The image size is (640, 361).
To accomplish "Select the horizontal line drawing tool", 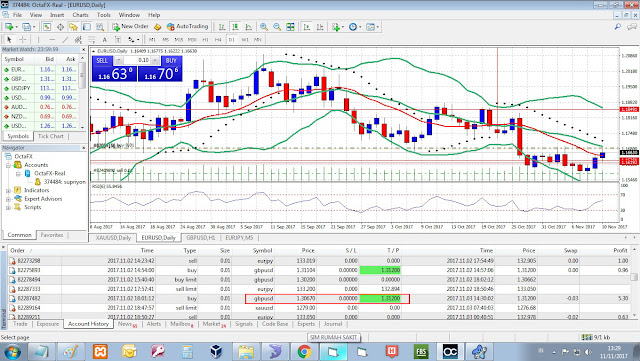I will coord(52,40).
